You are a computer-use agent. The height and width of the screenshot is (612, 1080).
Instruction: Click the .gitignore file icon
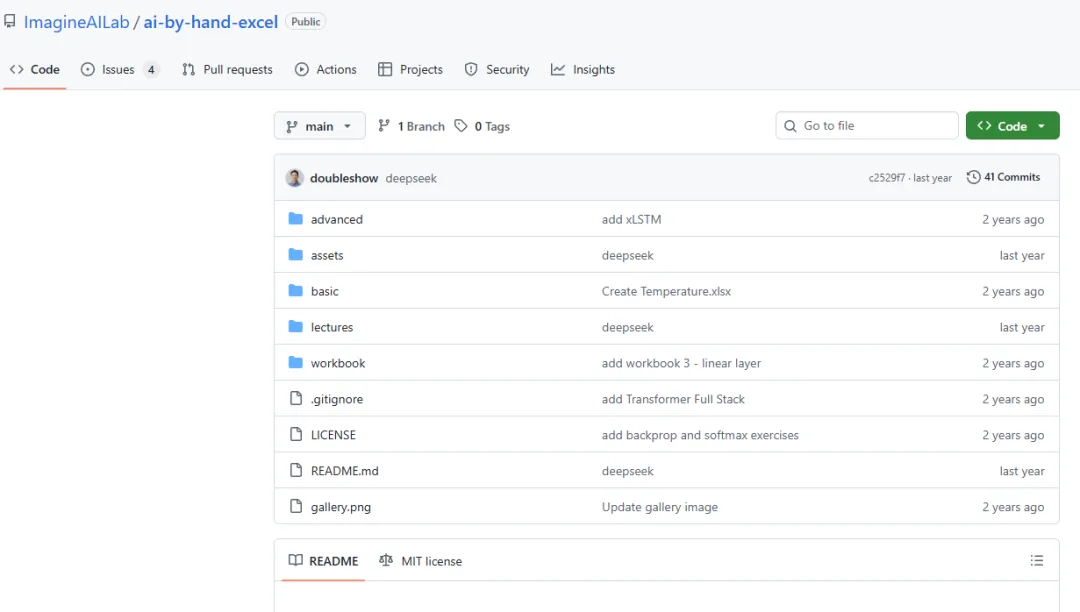(x=295, y=399)
